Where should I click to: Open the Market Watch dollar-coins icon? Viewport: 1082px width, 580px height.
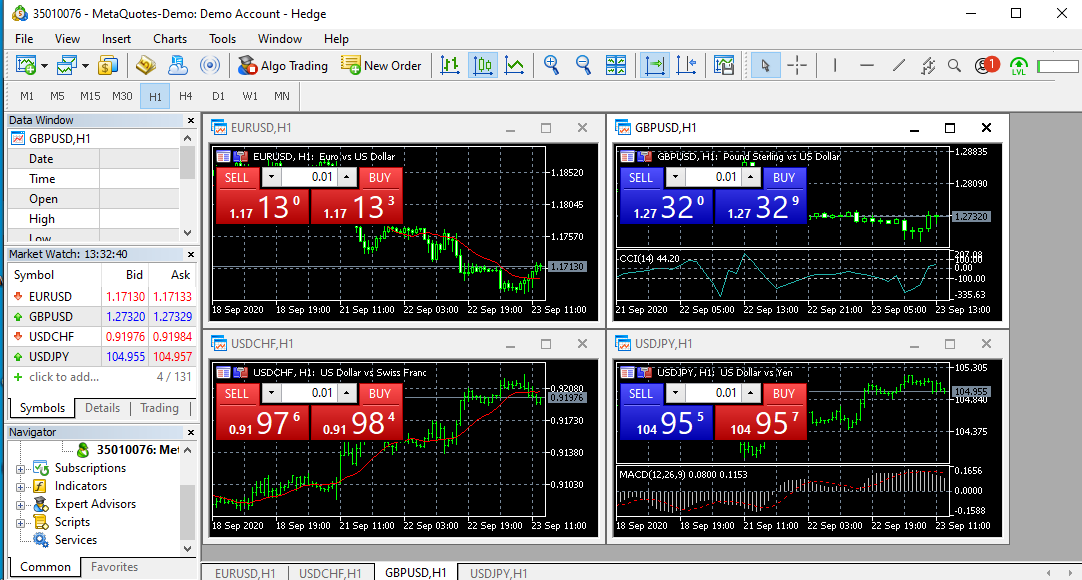tap(108, 66)
